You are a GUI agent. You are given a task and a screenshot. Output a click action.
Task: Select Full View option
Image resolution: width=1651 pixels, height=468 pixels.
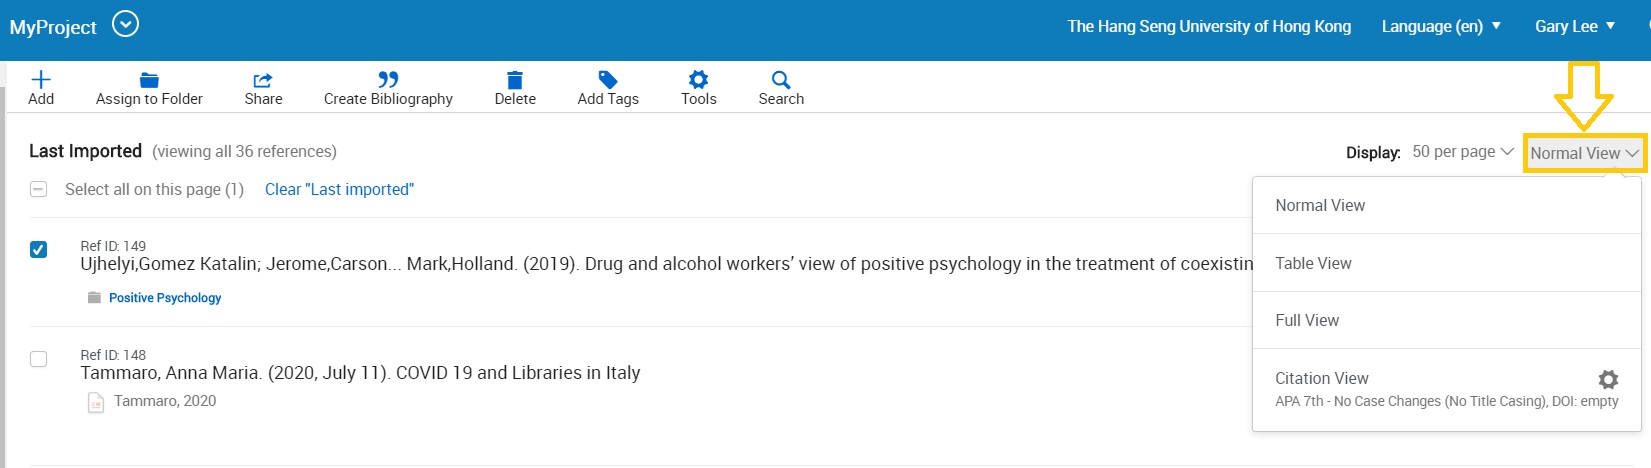1307,320
